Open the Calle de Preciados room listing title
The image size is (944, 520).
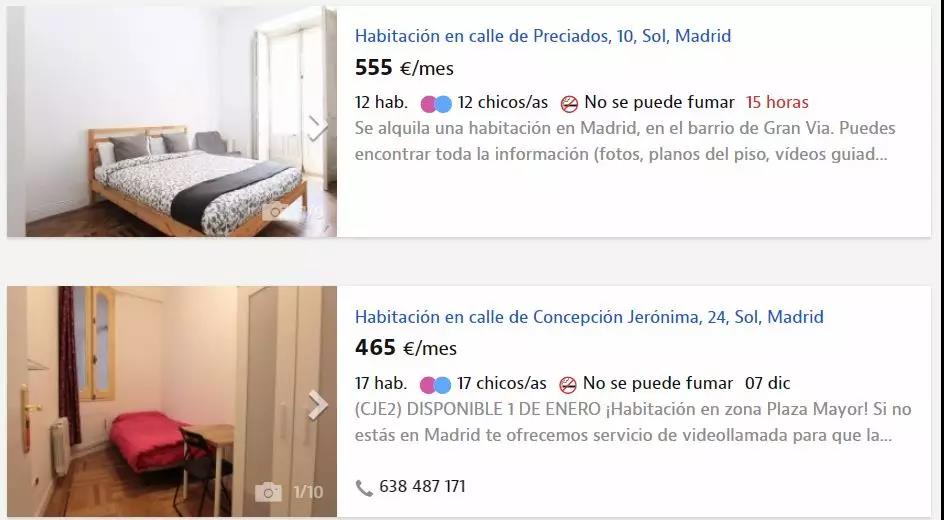(x=542, y=36)
